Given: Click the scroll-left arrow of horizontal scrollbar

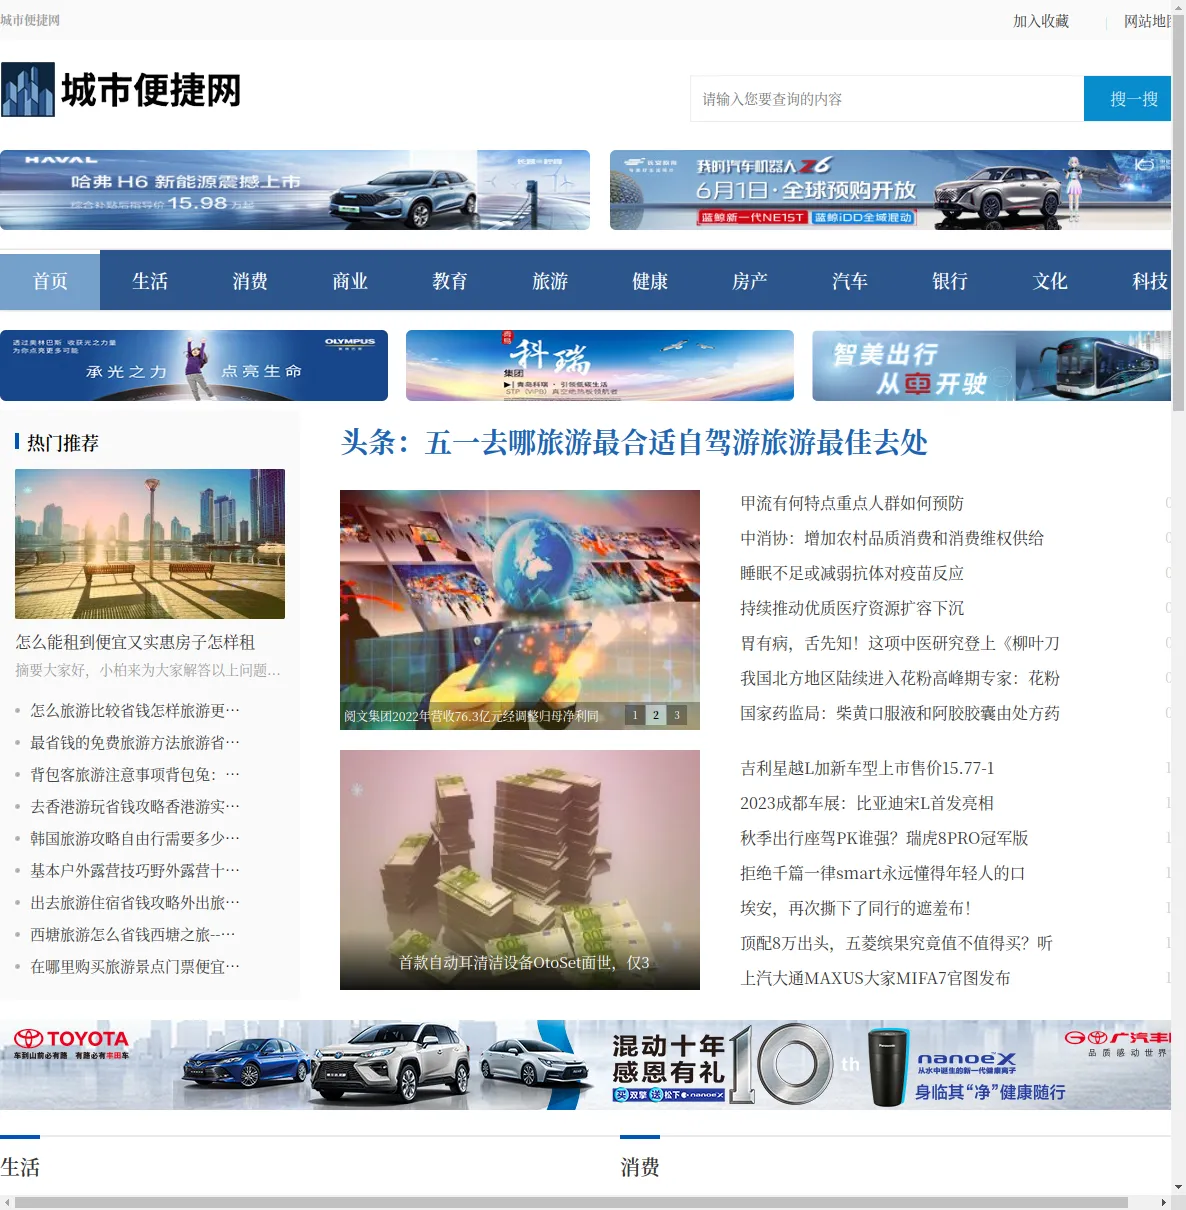Looking at the screenshot, I should 6,1202.
